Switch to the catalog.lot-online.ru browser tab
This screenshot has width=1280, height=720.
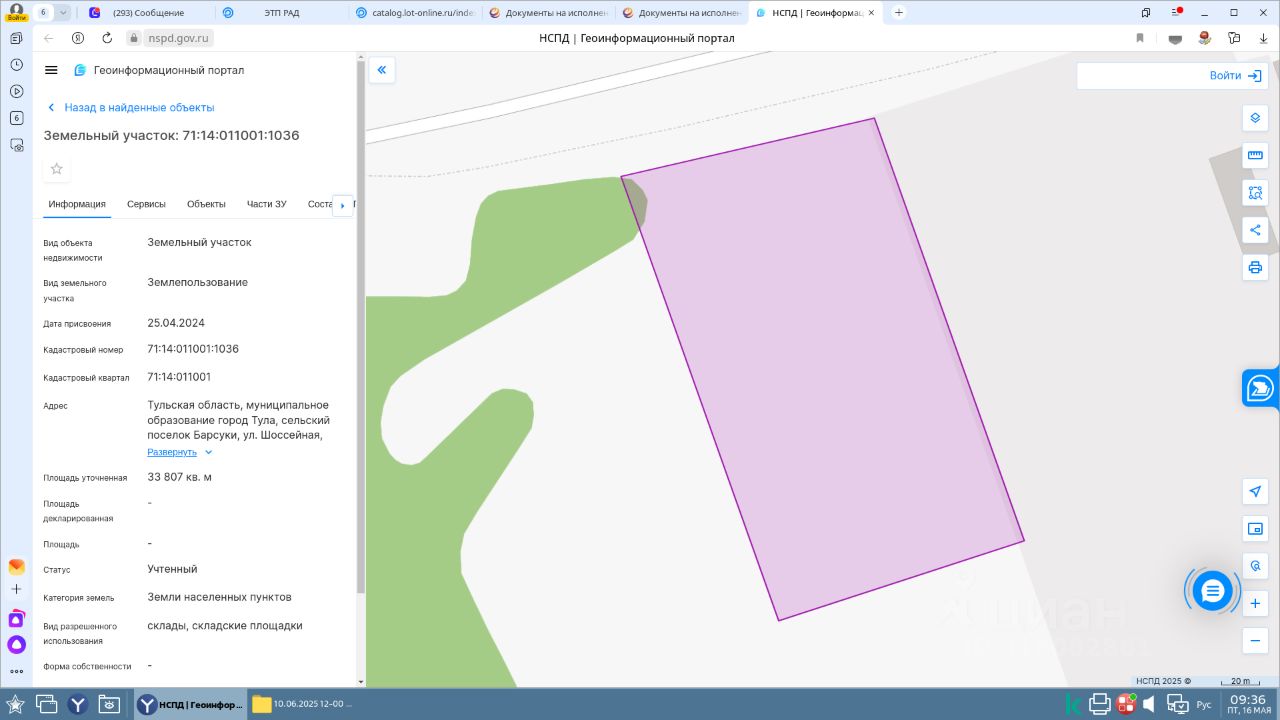pyautogui.click(x=414, y=12)
